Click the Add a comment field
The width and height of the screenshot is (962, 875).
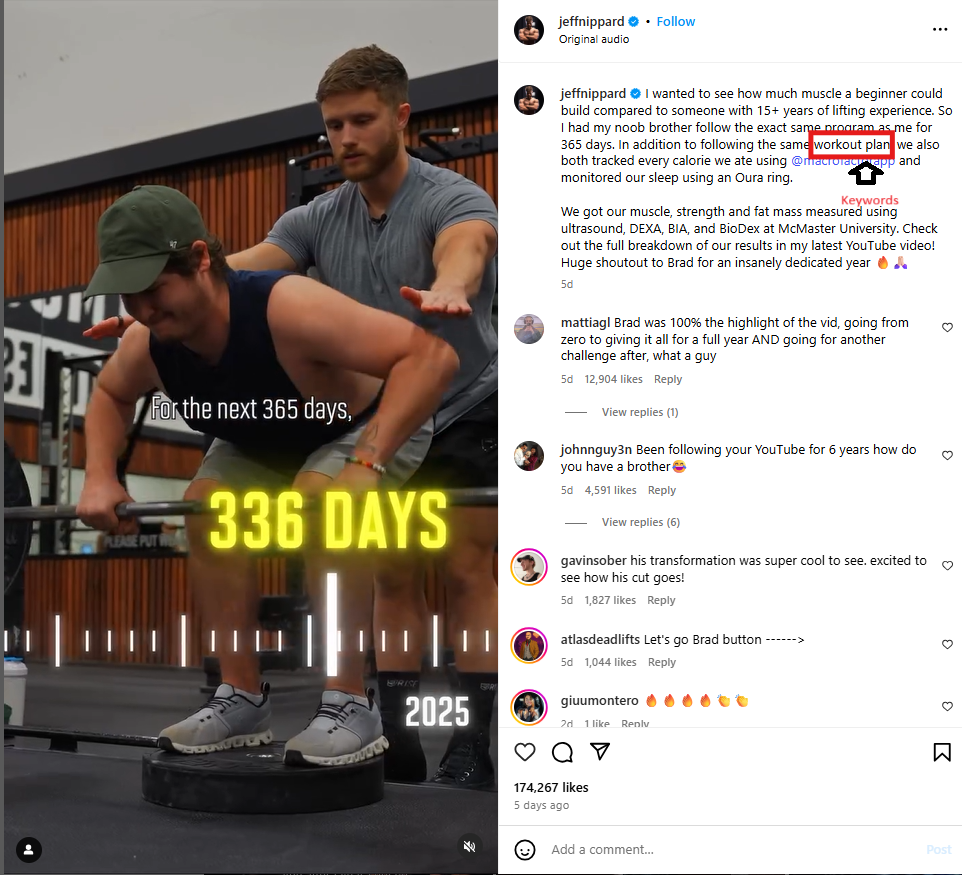pos(733,850)
